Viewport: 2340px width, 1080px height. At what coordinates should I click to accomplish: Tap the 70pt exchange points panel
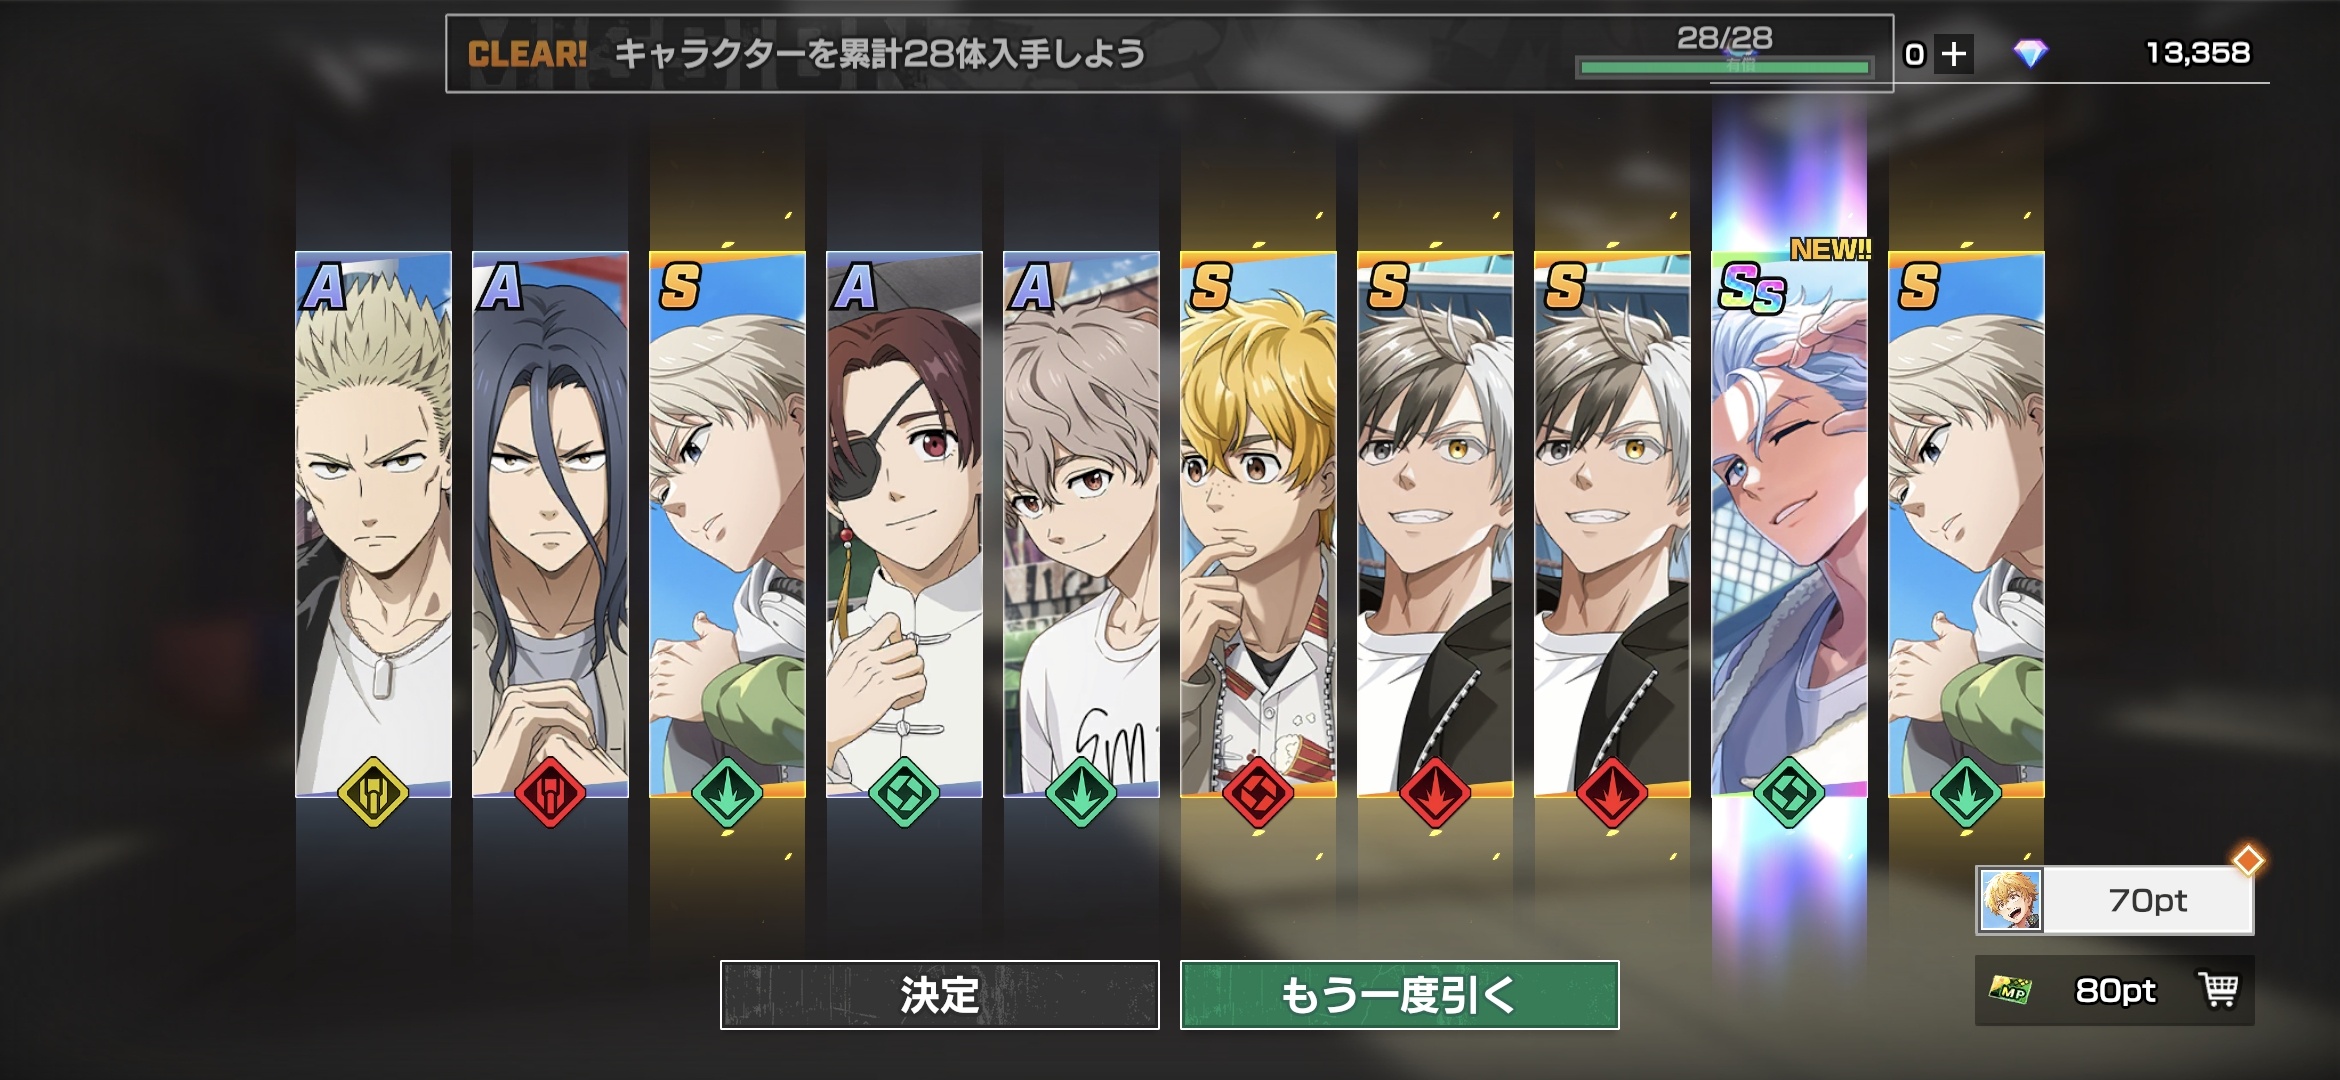tap(2115, 901)
